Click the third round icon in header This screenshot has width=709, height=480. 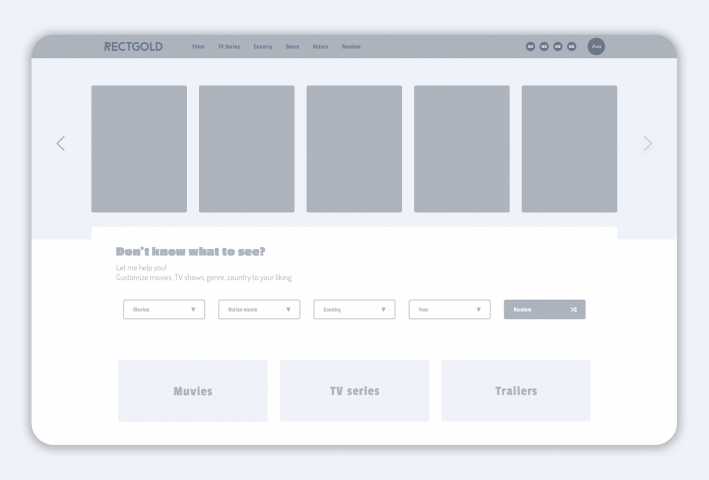558,47
